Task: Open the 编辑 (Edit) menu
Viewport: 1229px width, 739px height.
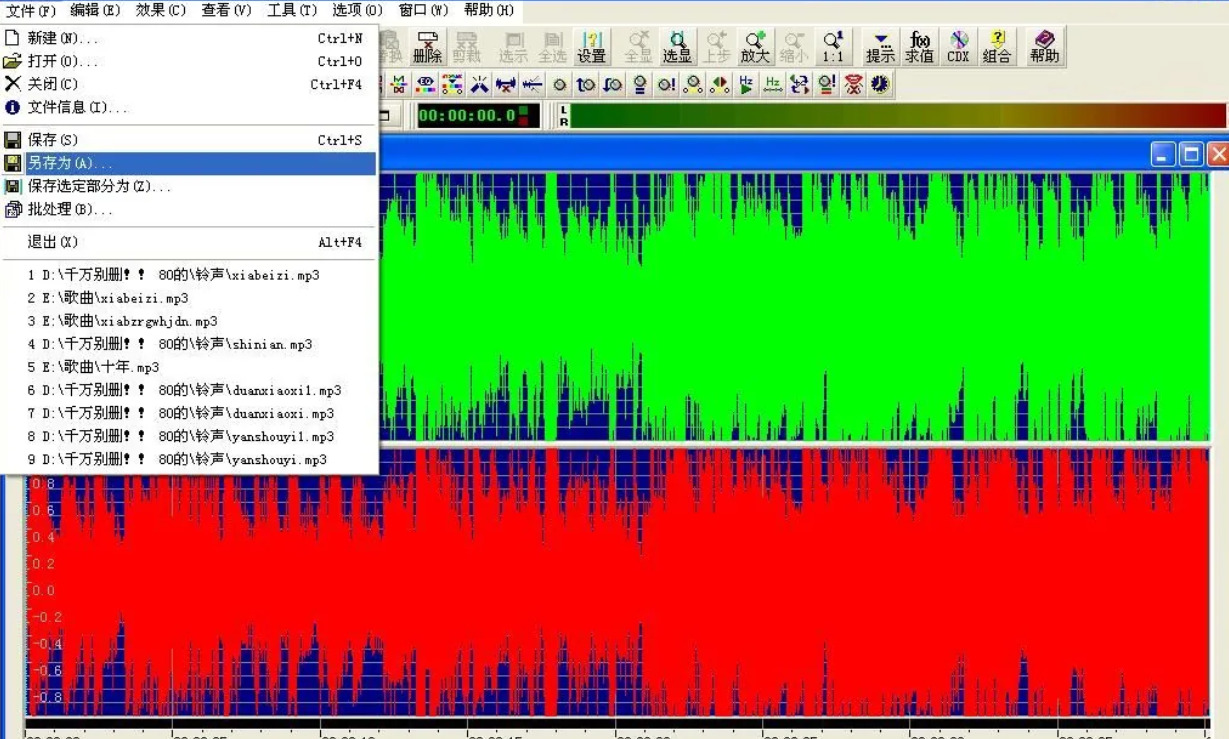Action: (x=95, y=10)
